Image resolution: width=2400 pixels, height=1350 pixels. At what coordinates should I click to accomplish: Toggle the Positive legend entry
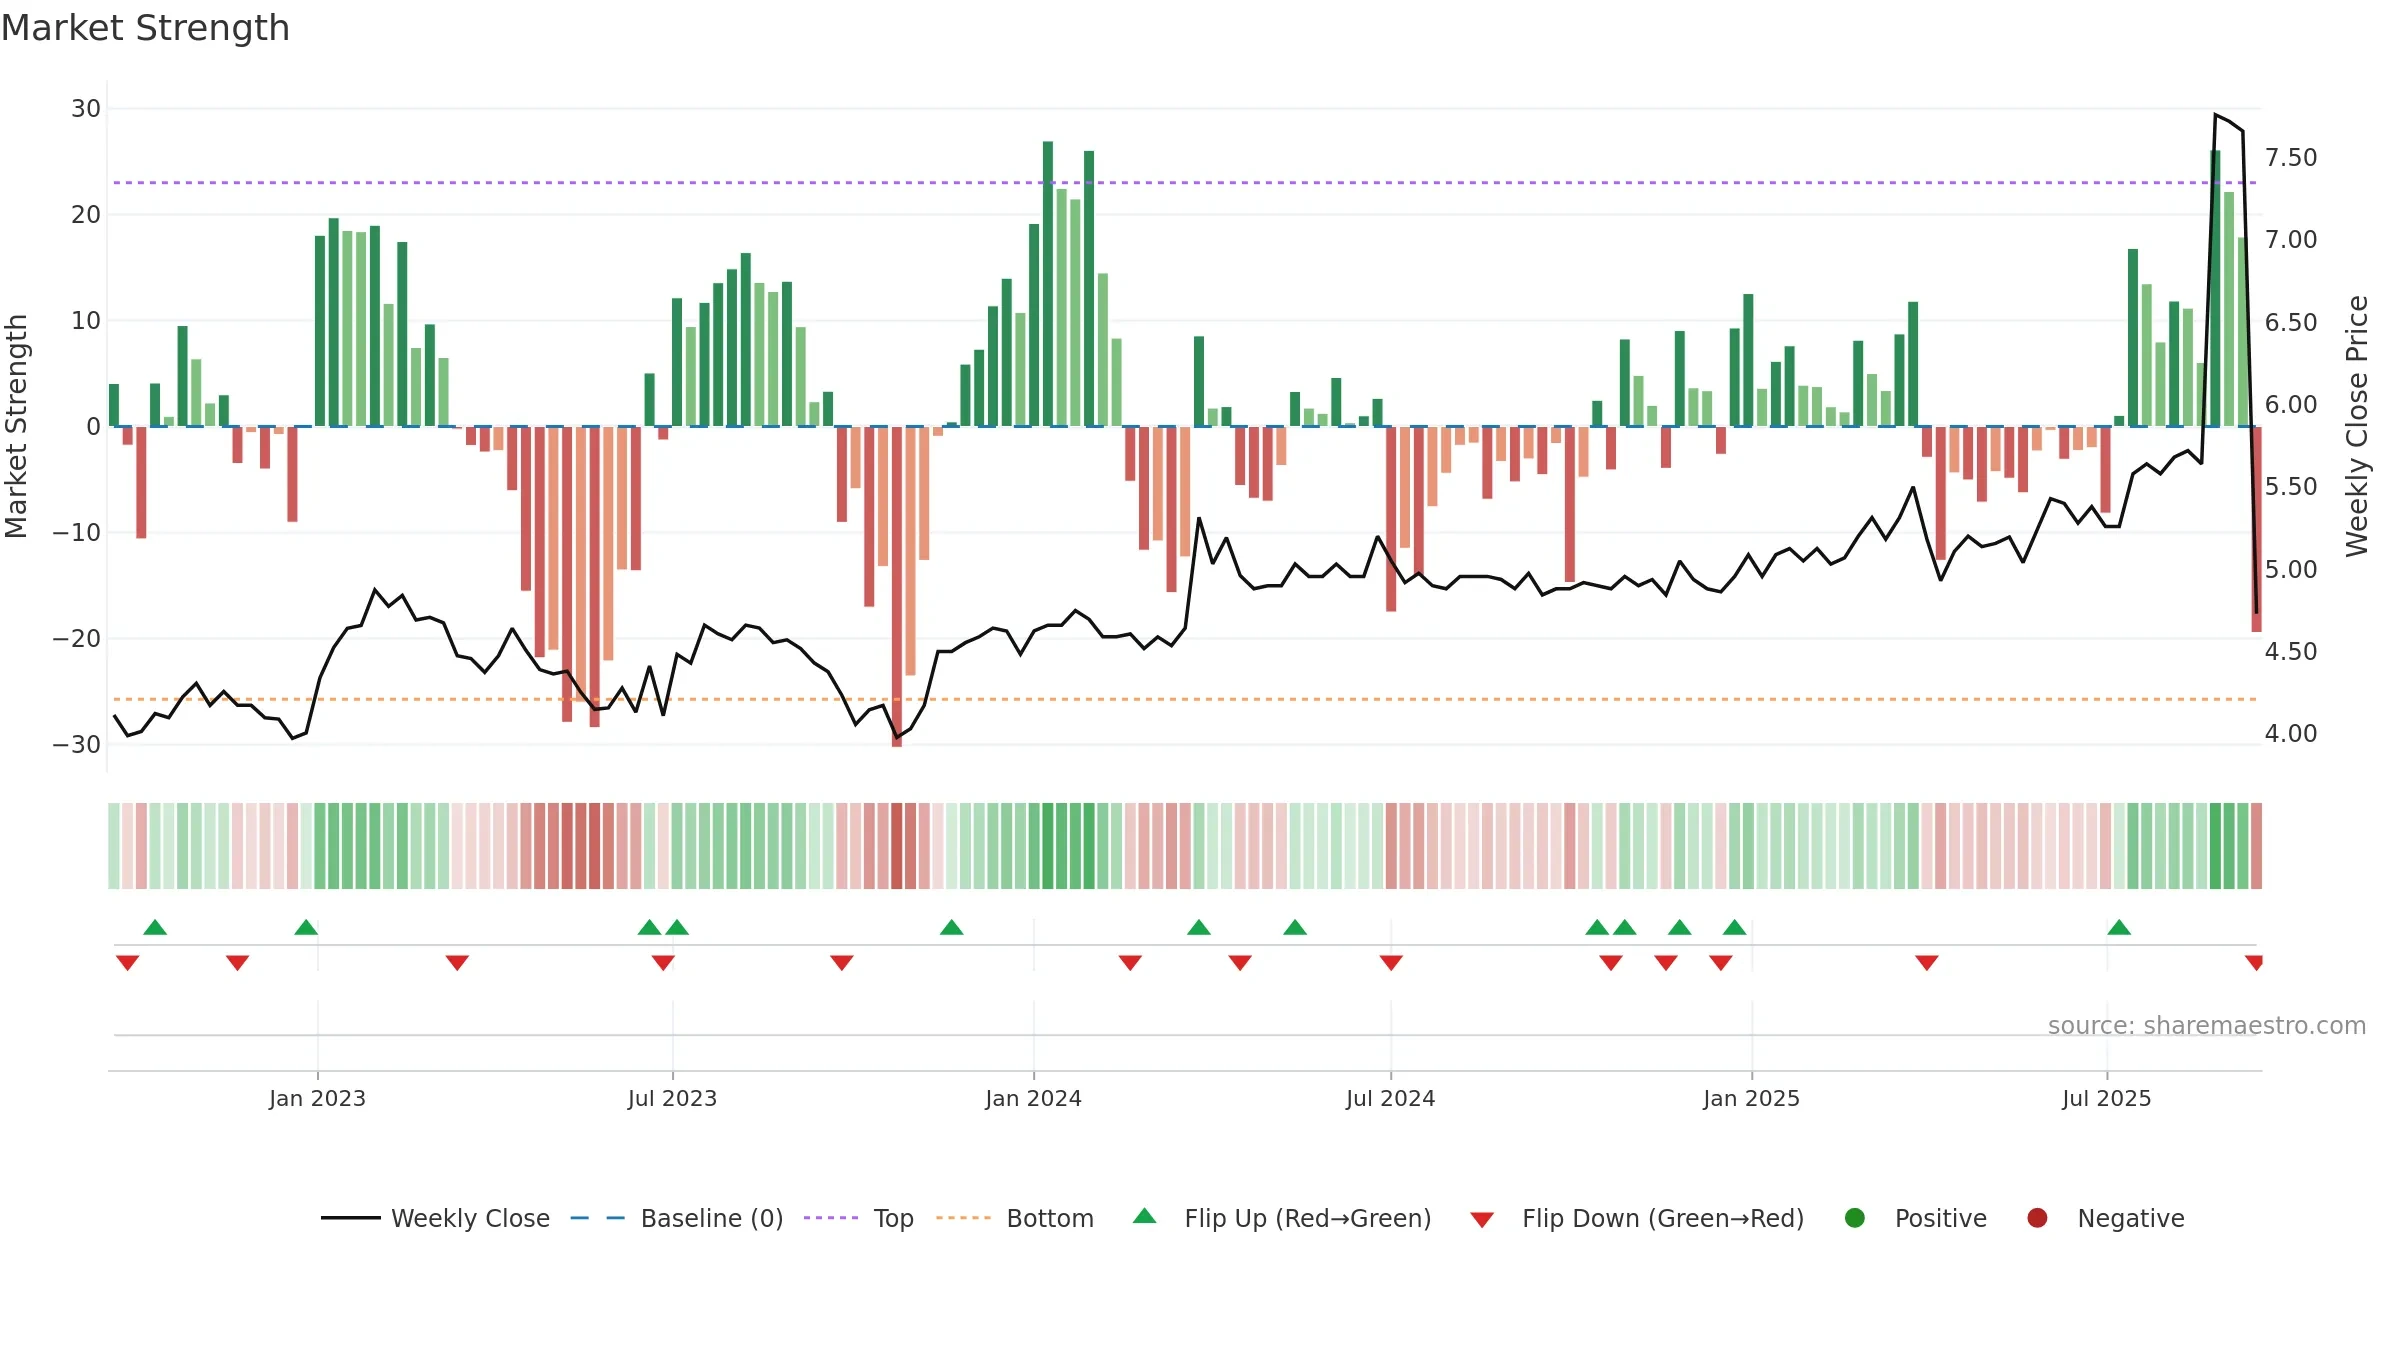pos(1915,1218)
